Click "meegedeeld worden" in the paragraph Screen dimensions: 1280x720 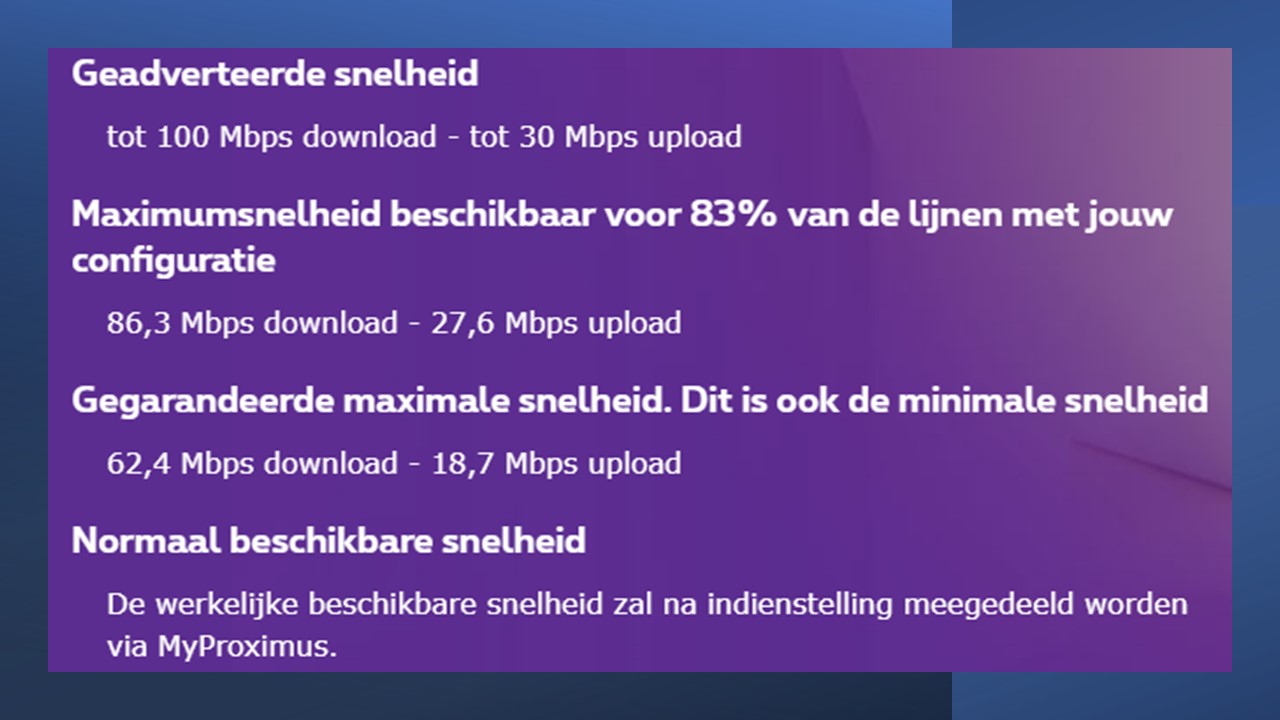pos(1046,605)
